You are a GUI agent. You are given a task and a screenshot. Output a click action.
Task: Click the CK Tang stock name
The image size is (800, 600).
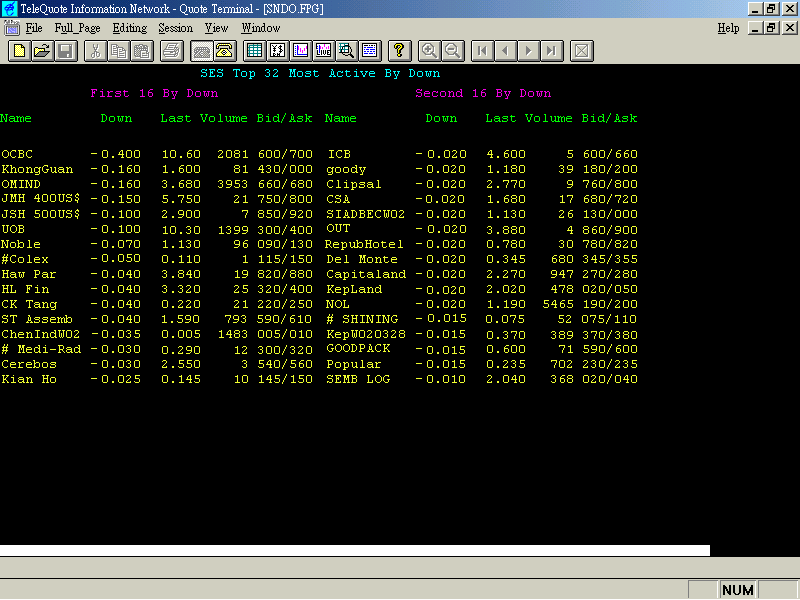[29, 305]
